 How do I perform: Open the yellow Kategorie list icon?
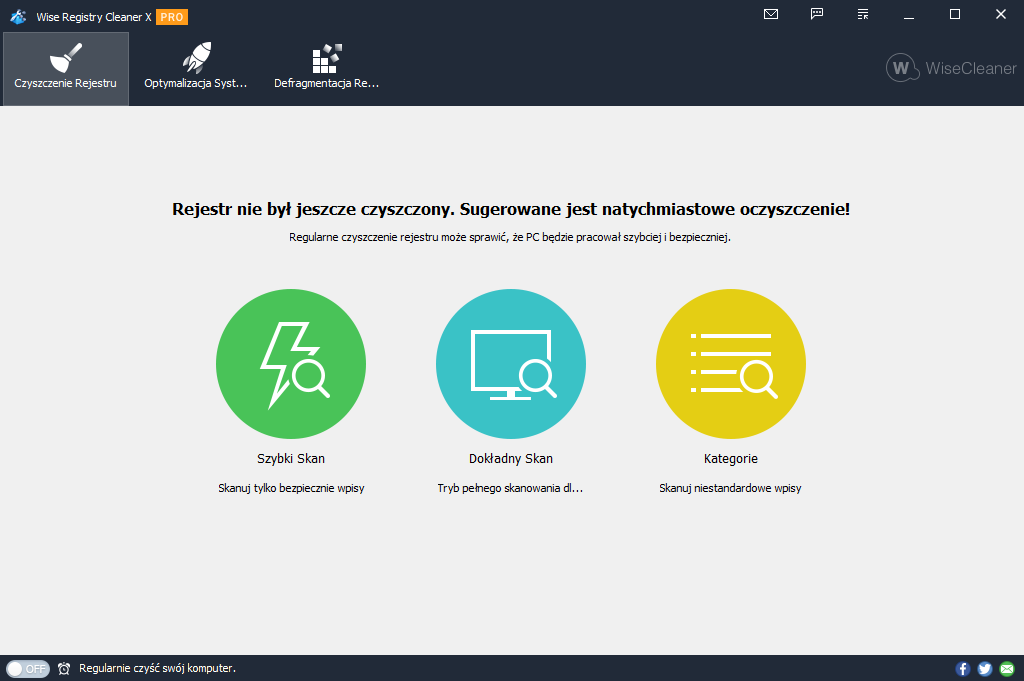(731, 364)
